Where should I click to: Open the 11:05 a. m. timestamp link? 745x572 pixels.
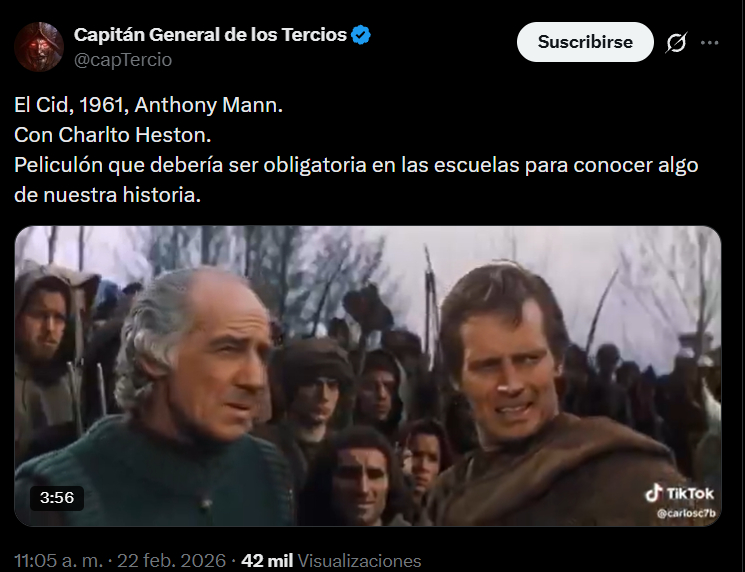click(58, 561)
